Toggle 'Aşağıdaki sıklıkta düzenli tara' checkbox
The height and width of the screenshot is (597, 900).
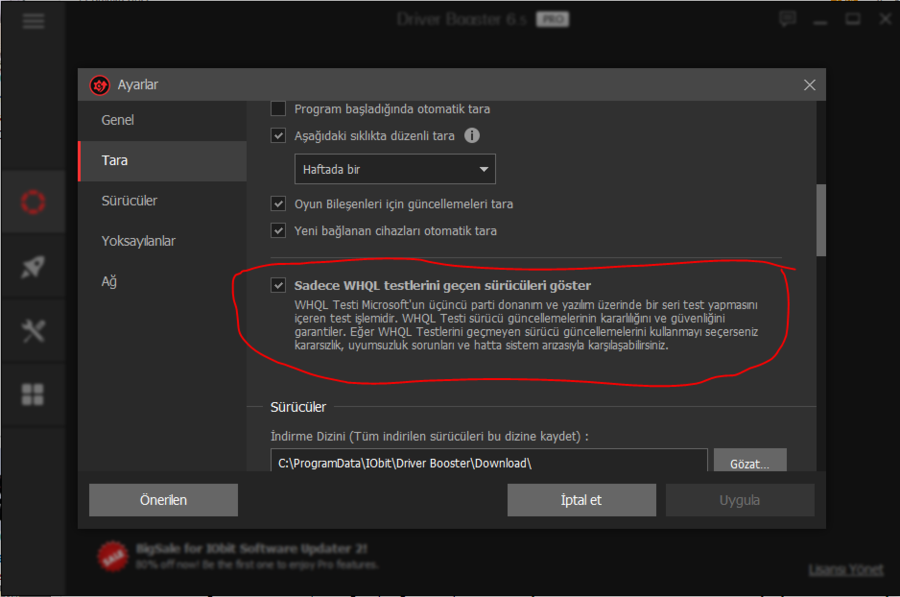278,135
